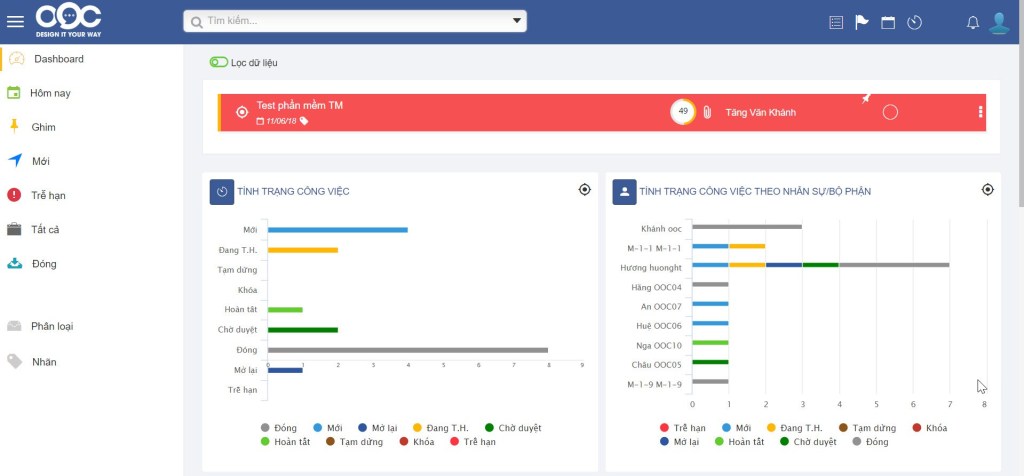Click the pin icon on the red task

(x=866, y=99)
